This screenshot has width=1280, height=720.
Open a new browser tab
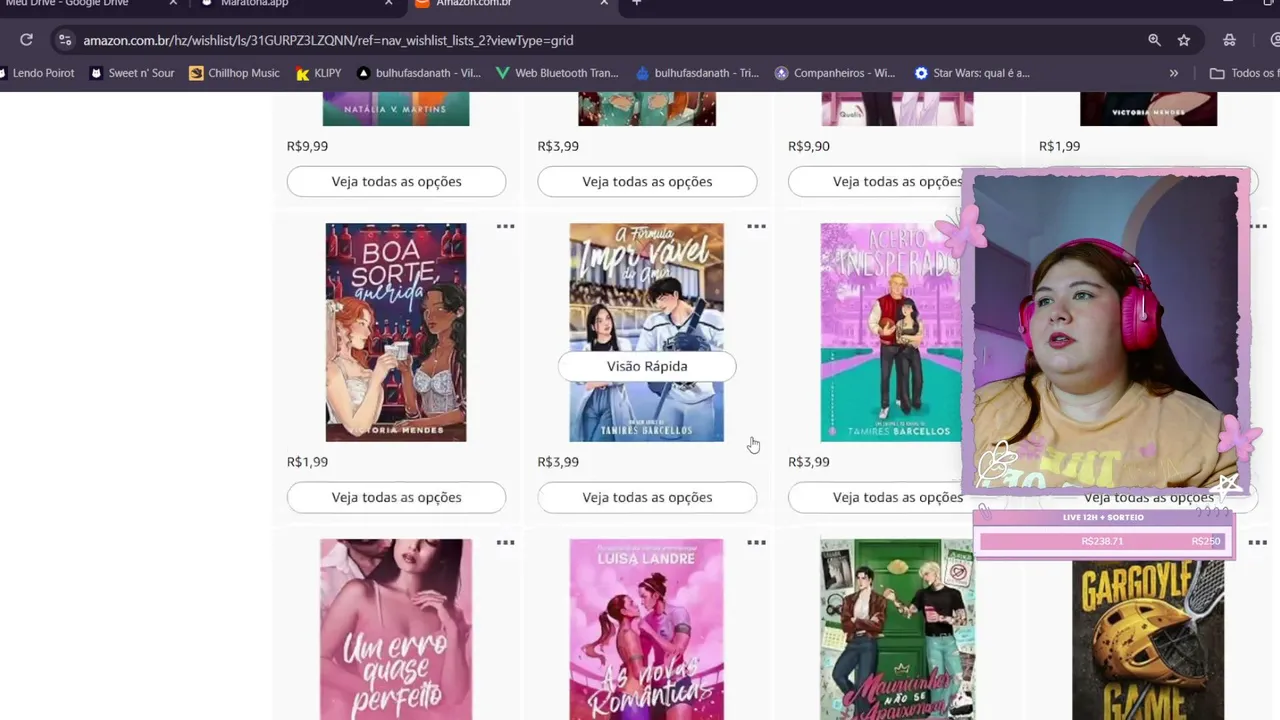[x=636, y=3]
